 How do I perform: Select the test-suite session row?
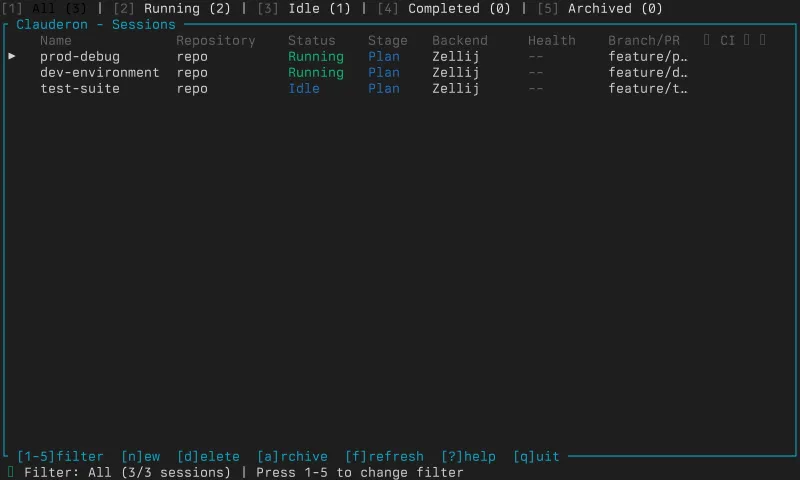(x=80, y=89)
